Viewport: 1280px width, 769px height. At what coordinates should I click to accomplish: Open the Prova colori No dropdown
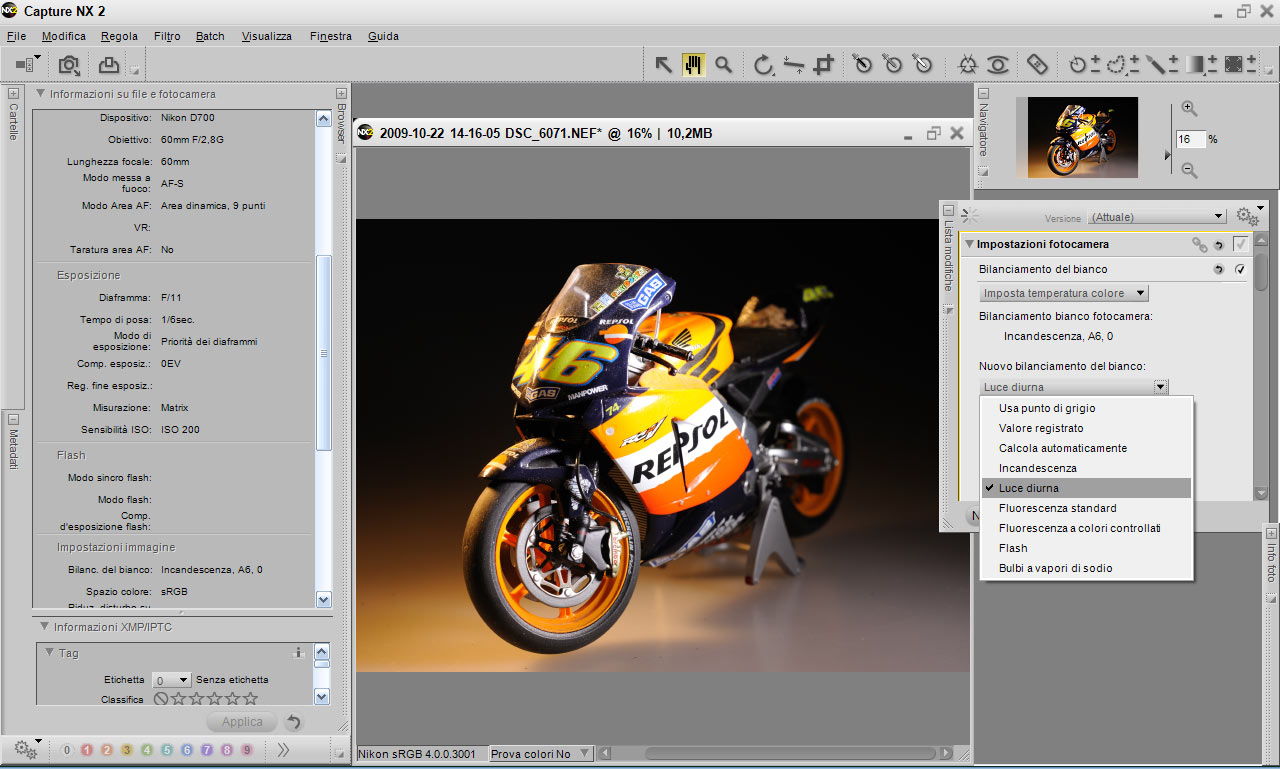(x=541, y=754)
